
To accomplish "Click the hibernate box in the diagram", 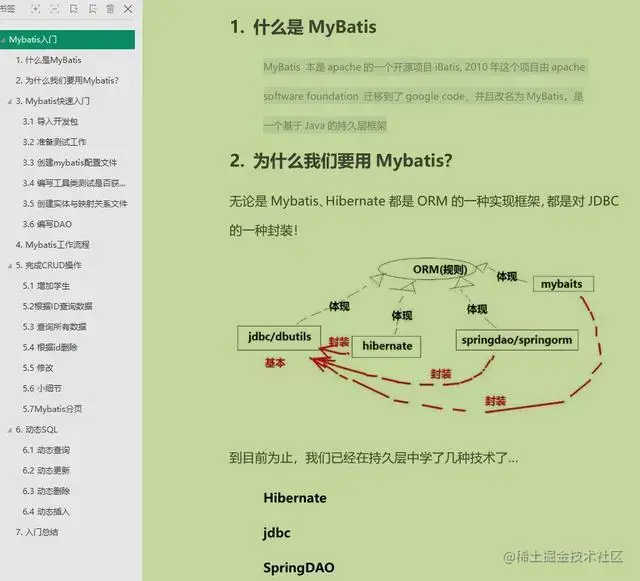I will point(387,346).
